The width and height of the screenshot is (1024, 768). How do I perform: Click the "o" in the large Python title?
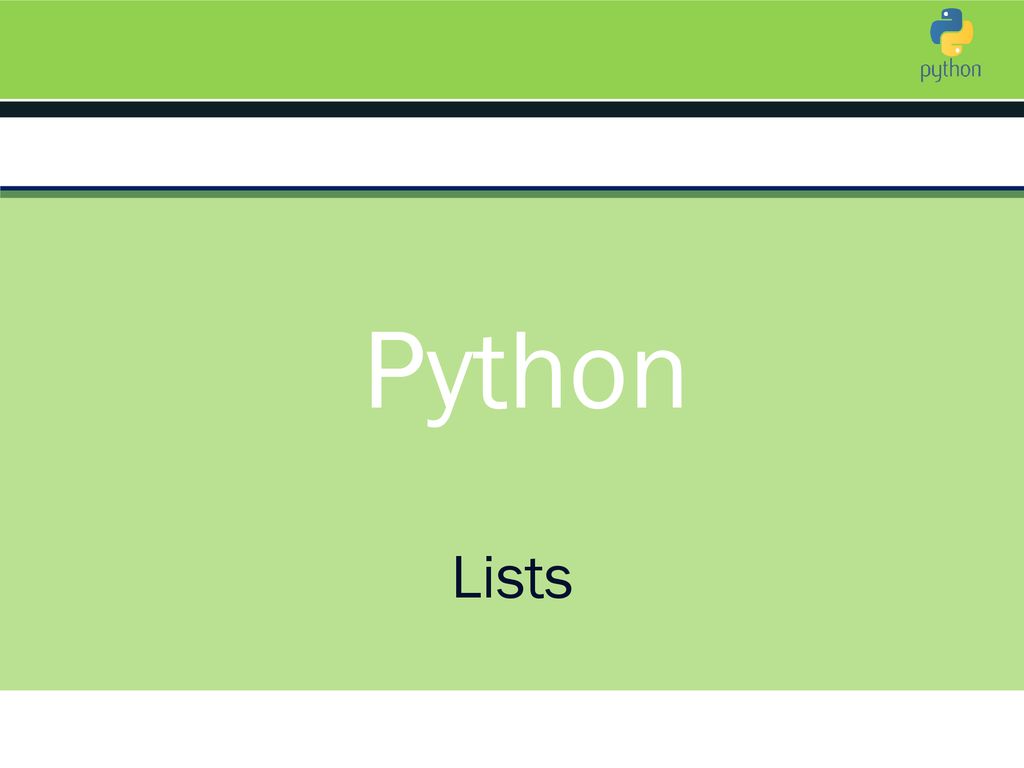[x=598, y=379]
